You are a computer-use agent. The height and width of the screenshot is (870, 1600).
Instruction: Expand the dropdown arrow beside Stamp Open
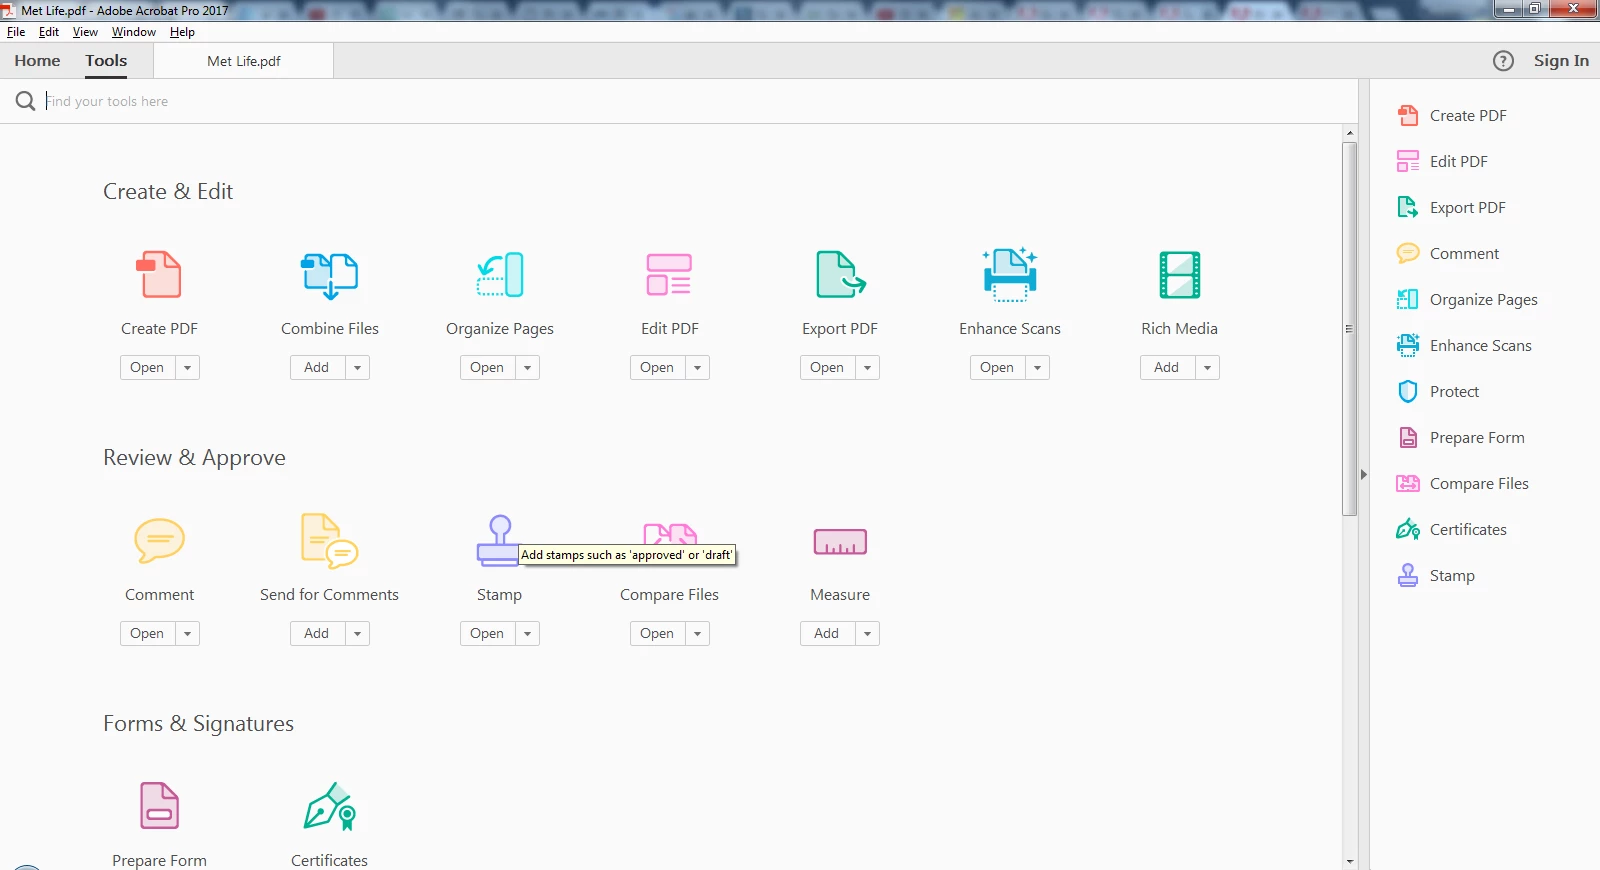point(527,634)
